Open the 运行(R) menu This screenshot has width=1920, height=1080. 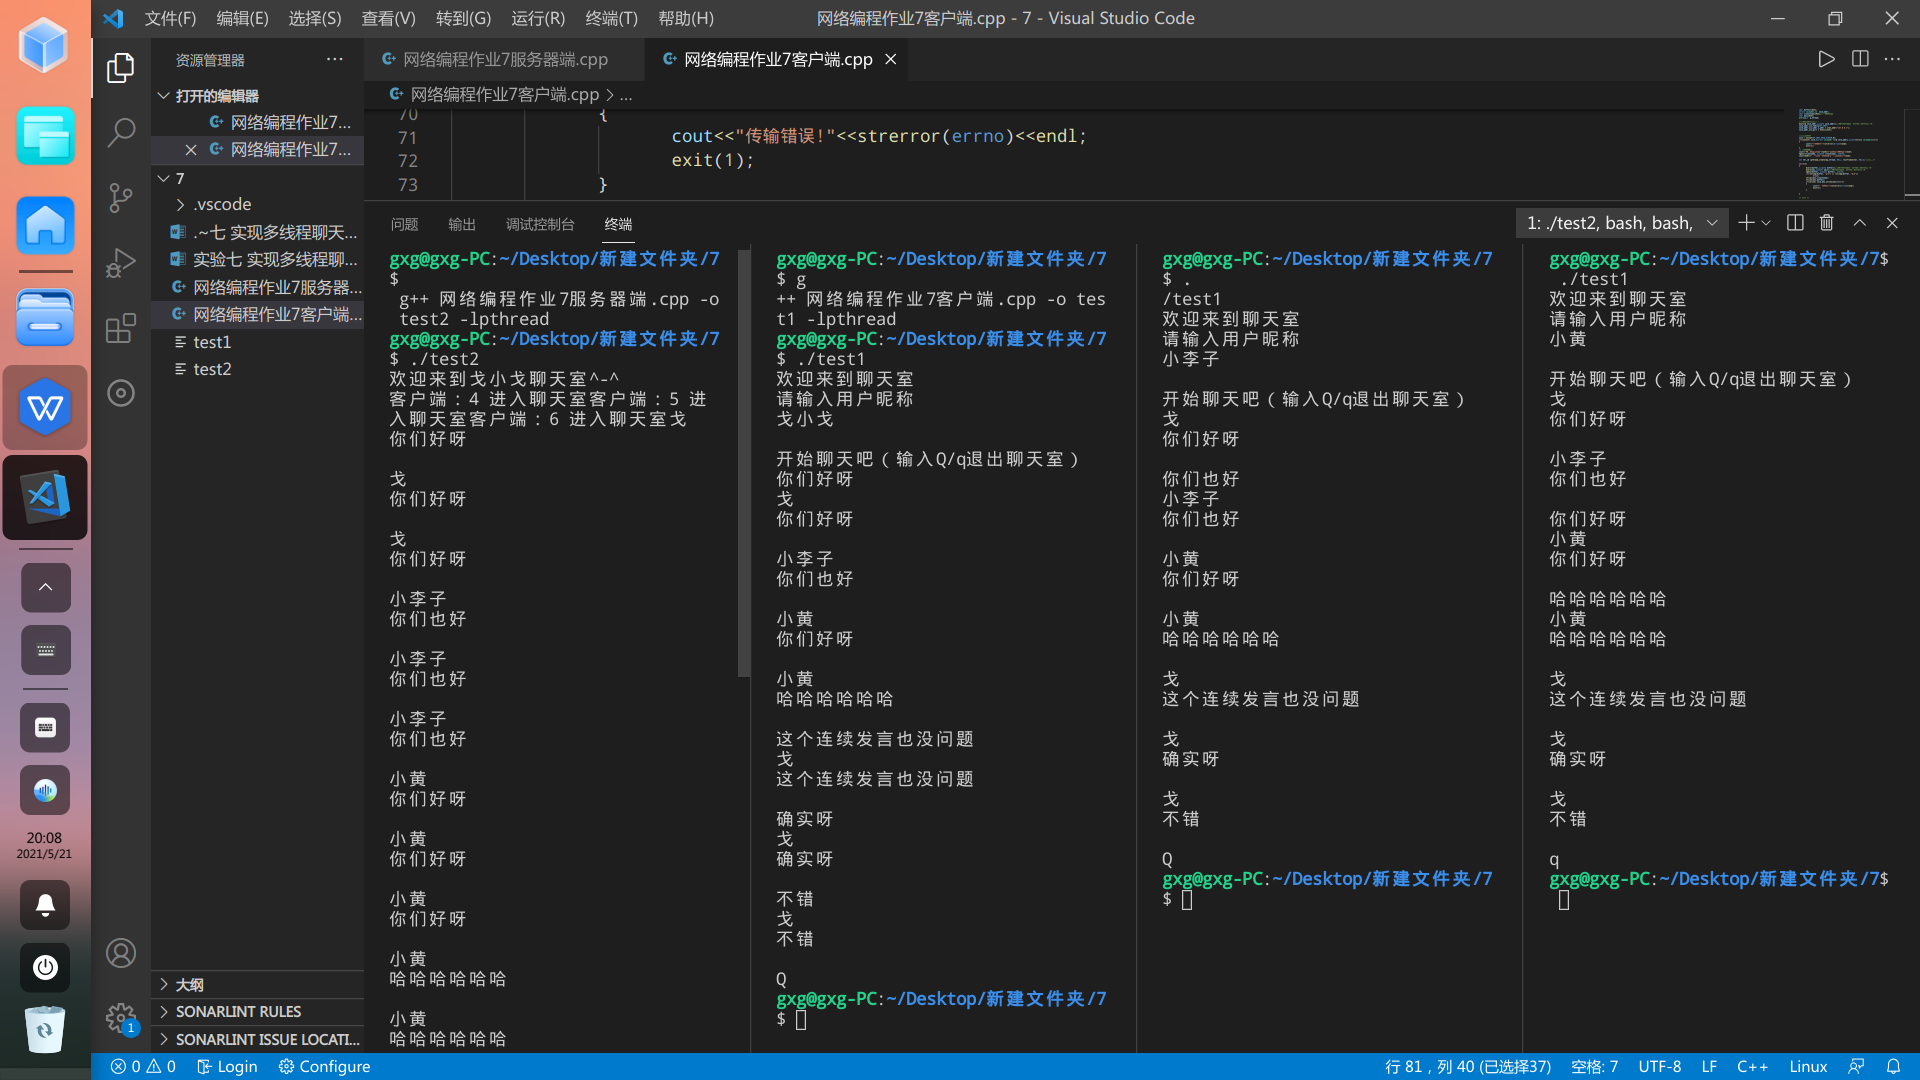(538, 18)
